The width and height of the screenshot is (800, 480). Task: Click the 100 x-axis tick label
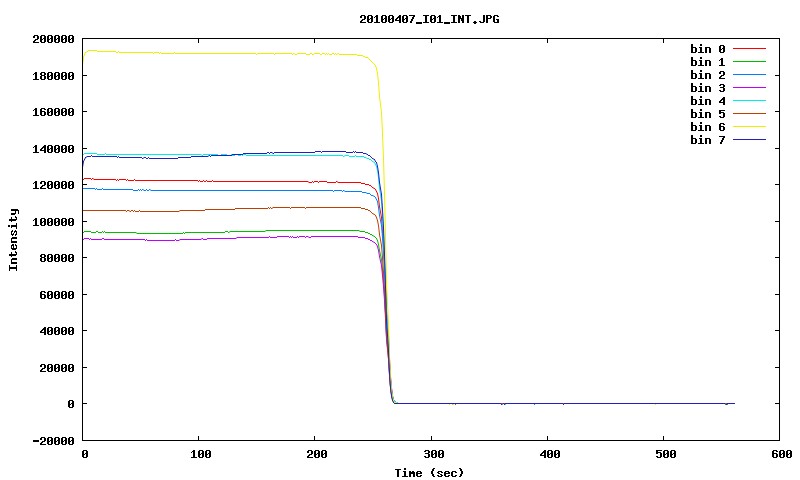(201, 454)
